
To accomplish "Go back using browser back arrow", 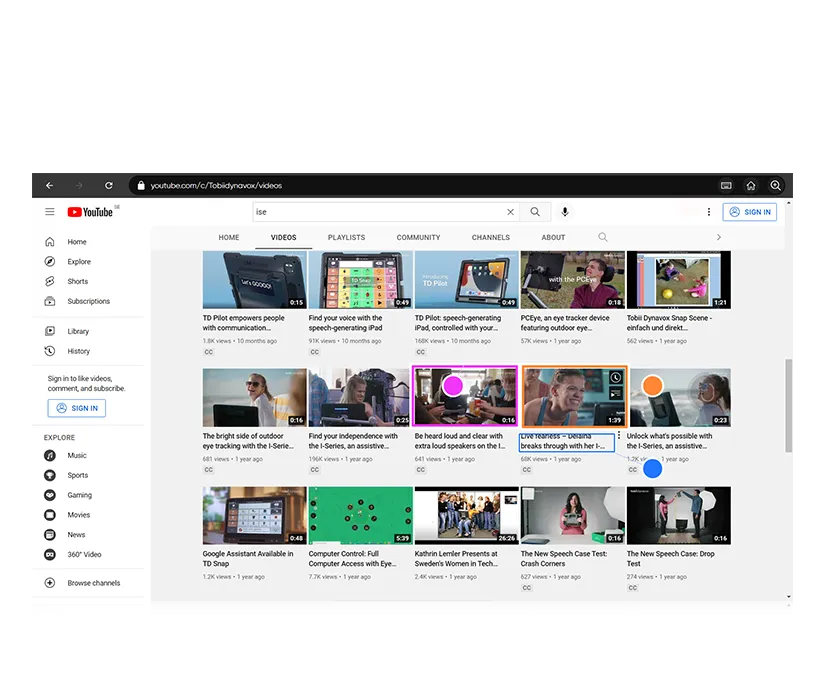I will (x=49, y=185).
